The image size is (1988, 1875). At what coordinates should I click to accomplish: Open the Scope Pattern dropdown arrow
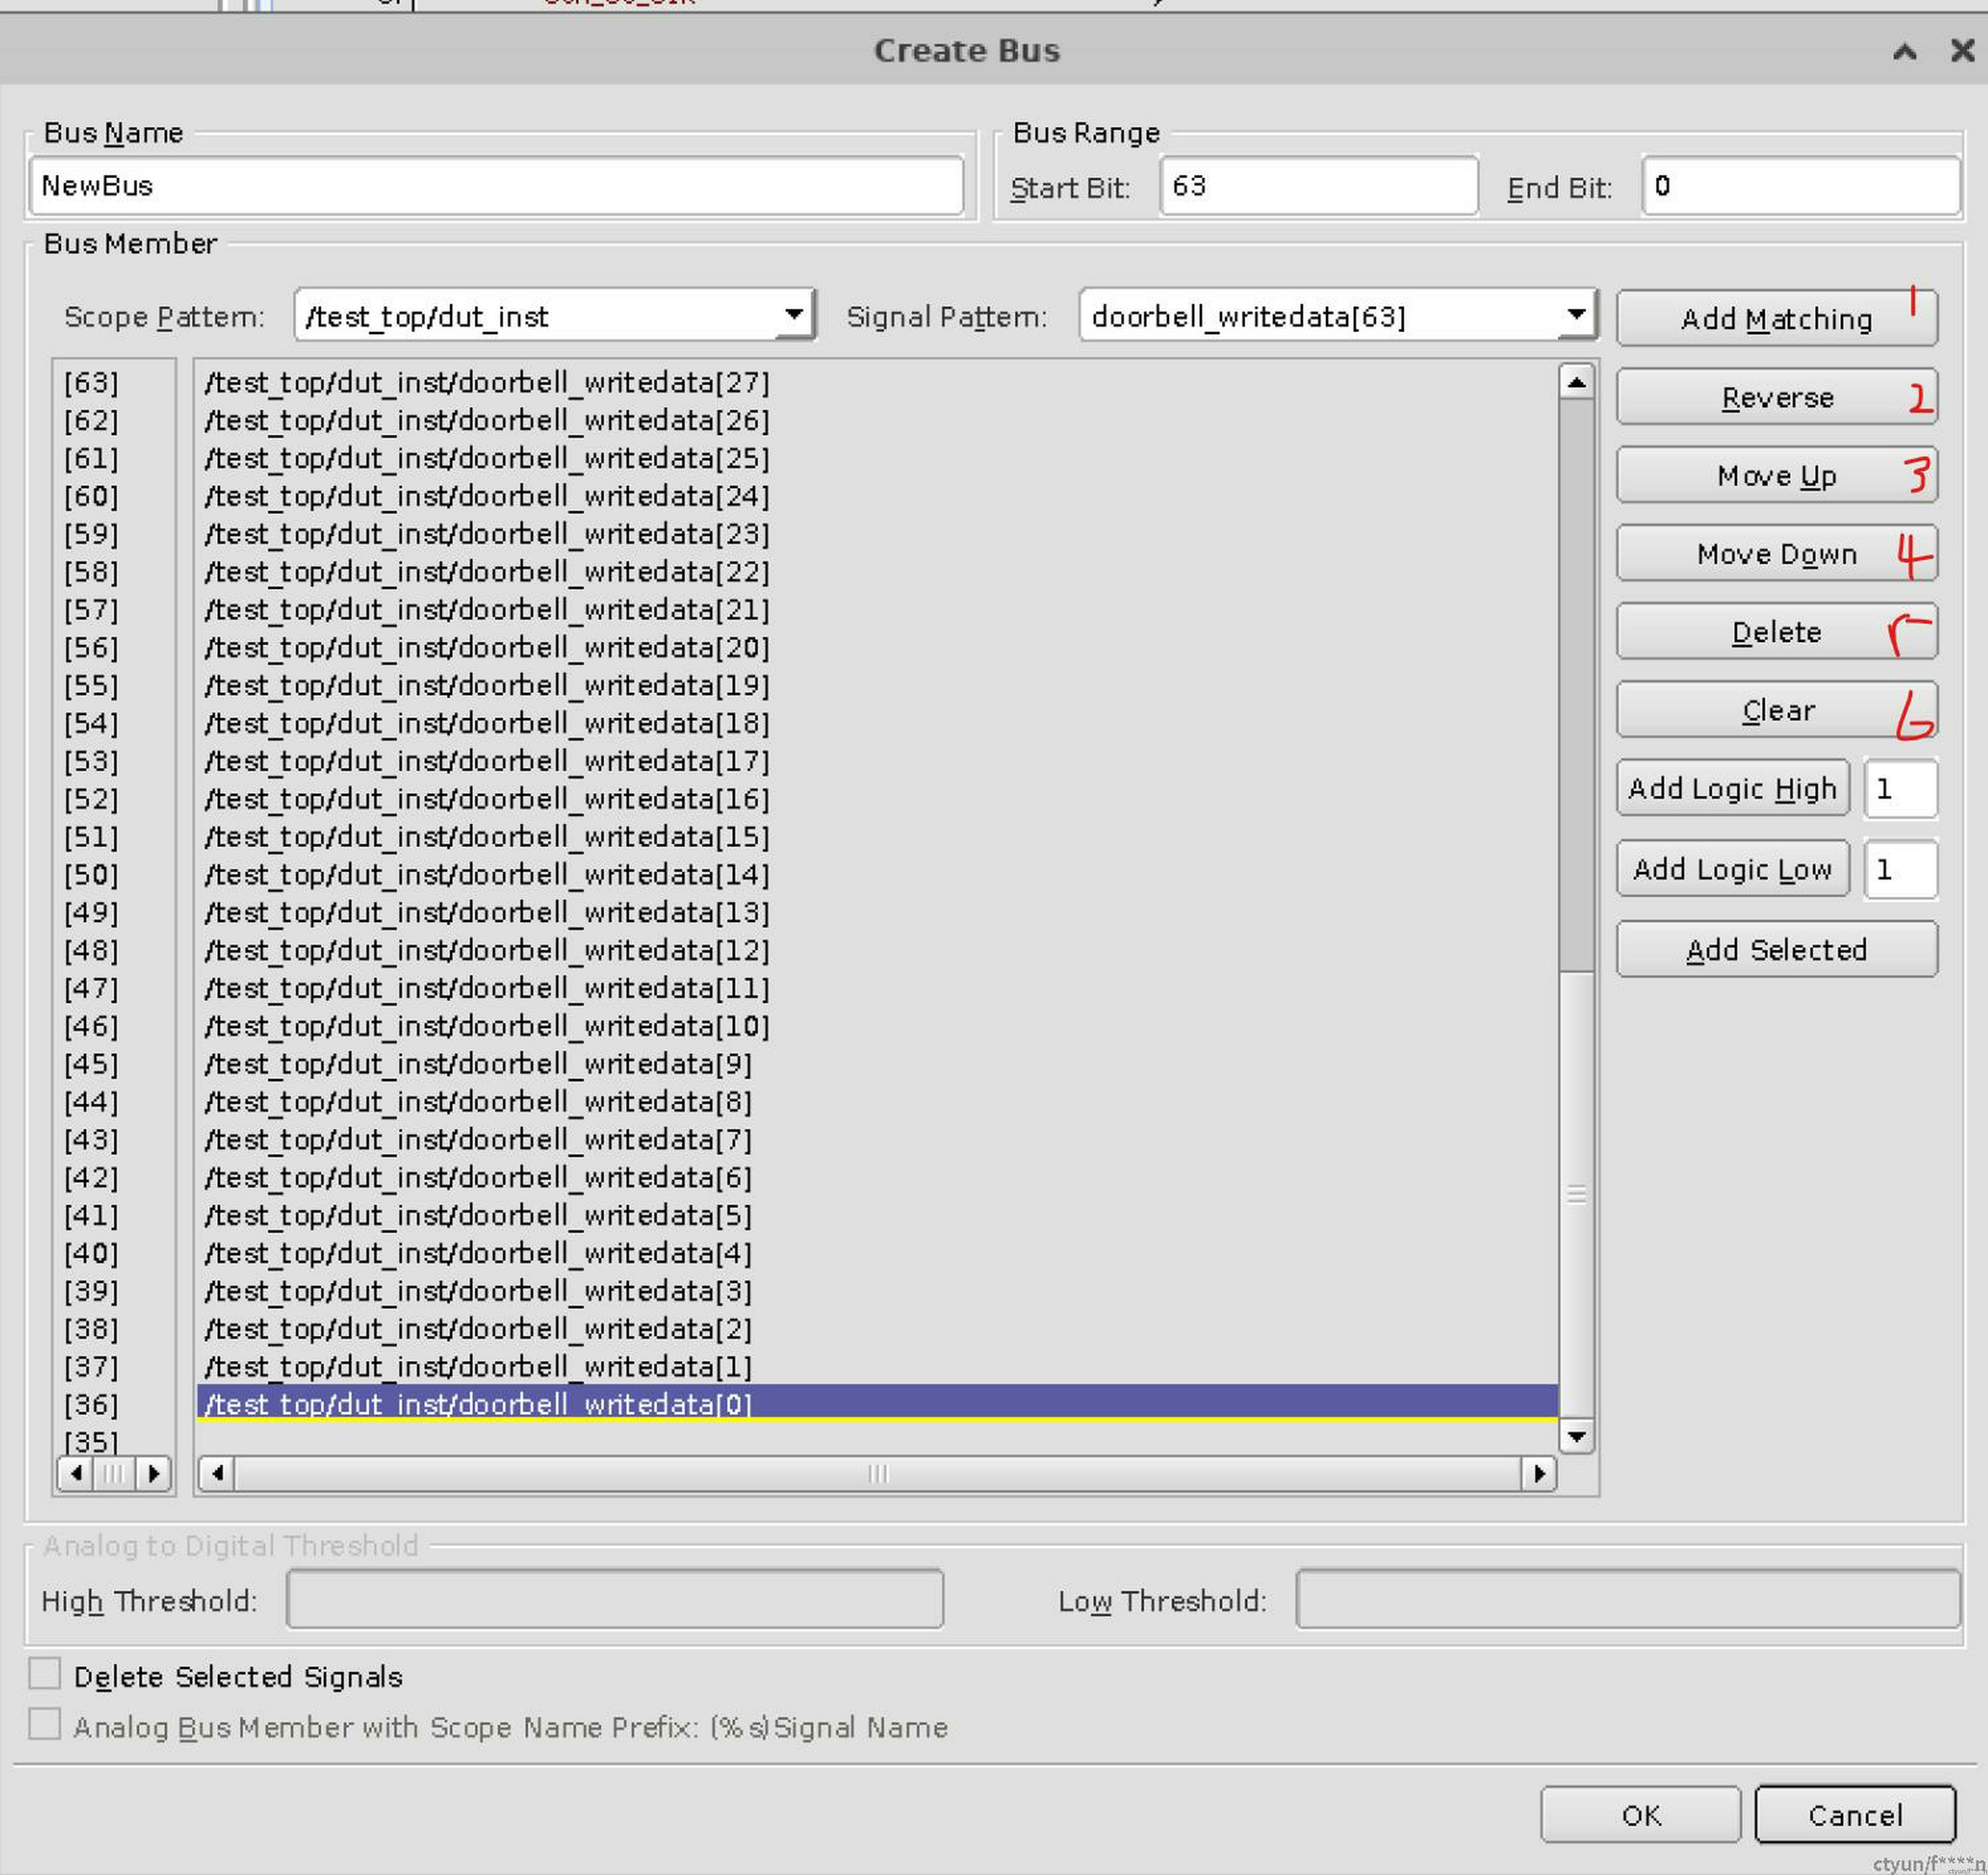point(794,315)
